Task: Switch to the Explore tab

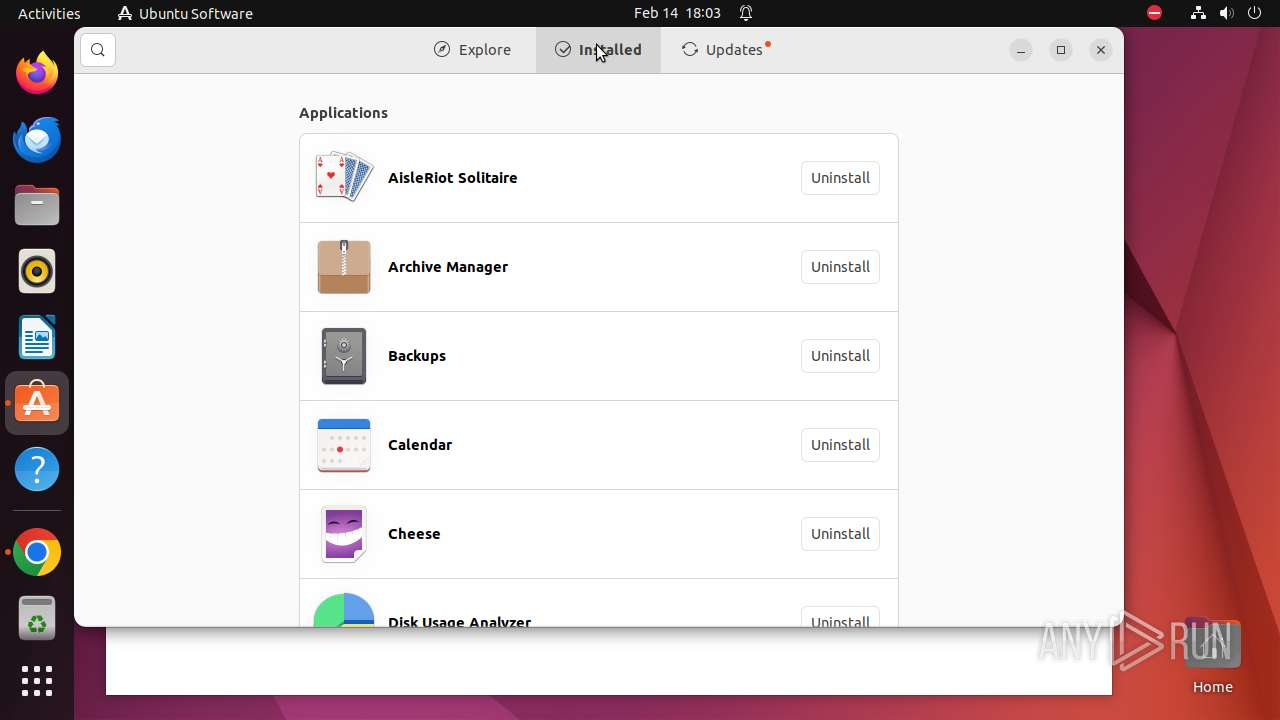Action: 473,50
